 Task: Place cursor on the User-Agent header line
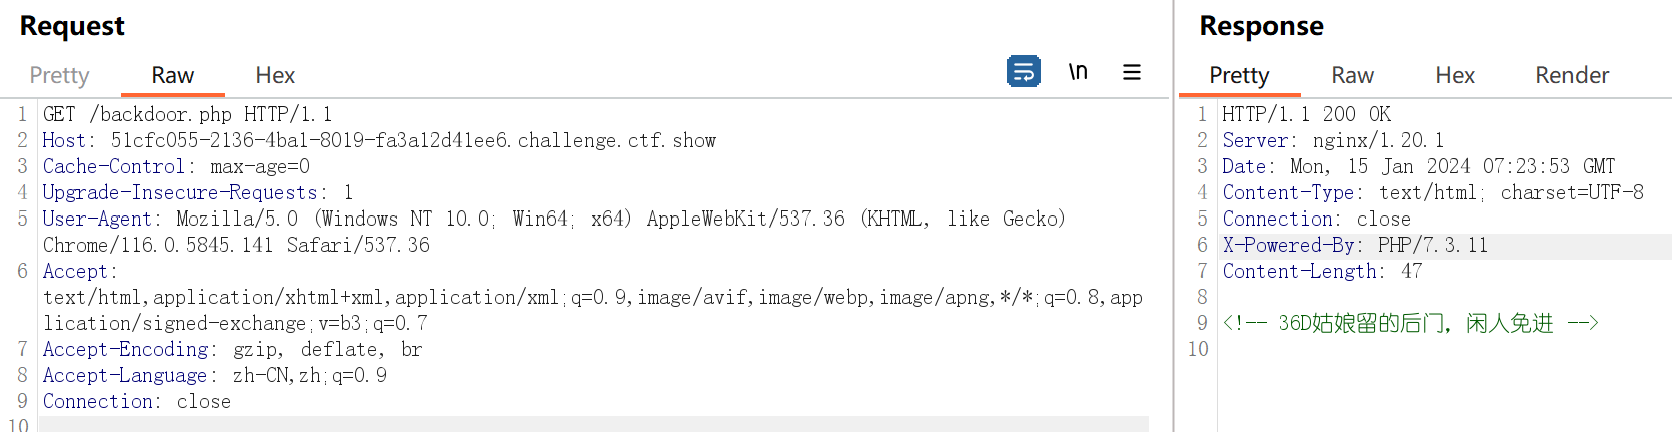pyautogui.click(x=553, y=218)
